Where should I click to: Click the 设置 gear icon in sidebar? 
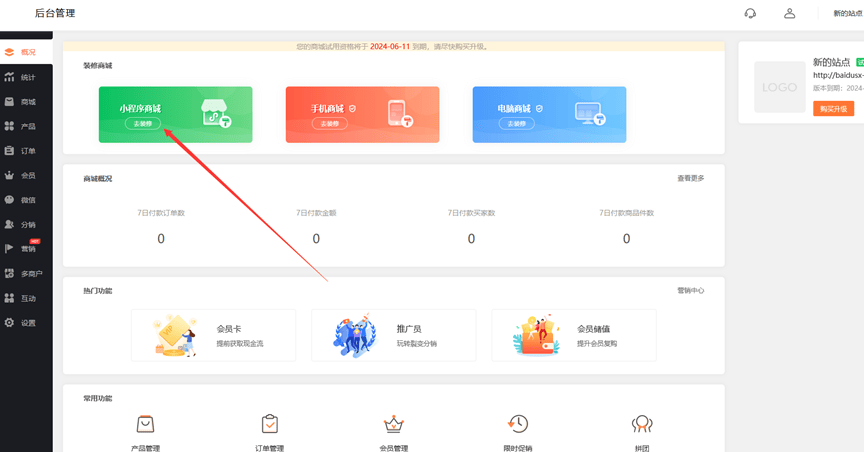click(10, 323)
